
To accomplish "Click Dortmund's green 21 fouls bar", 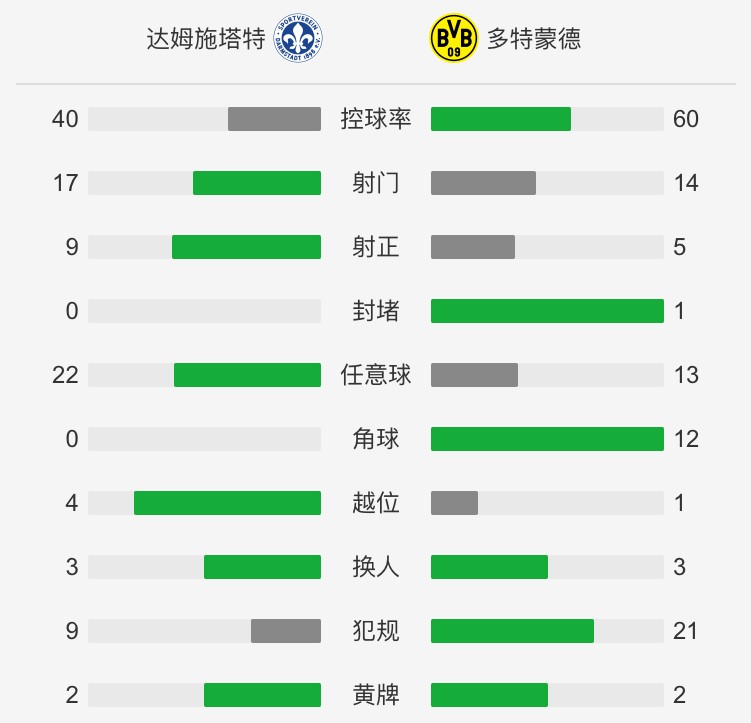I will click(512, 631).
